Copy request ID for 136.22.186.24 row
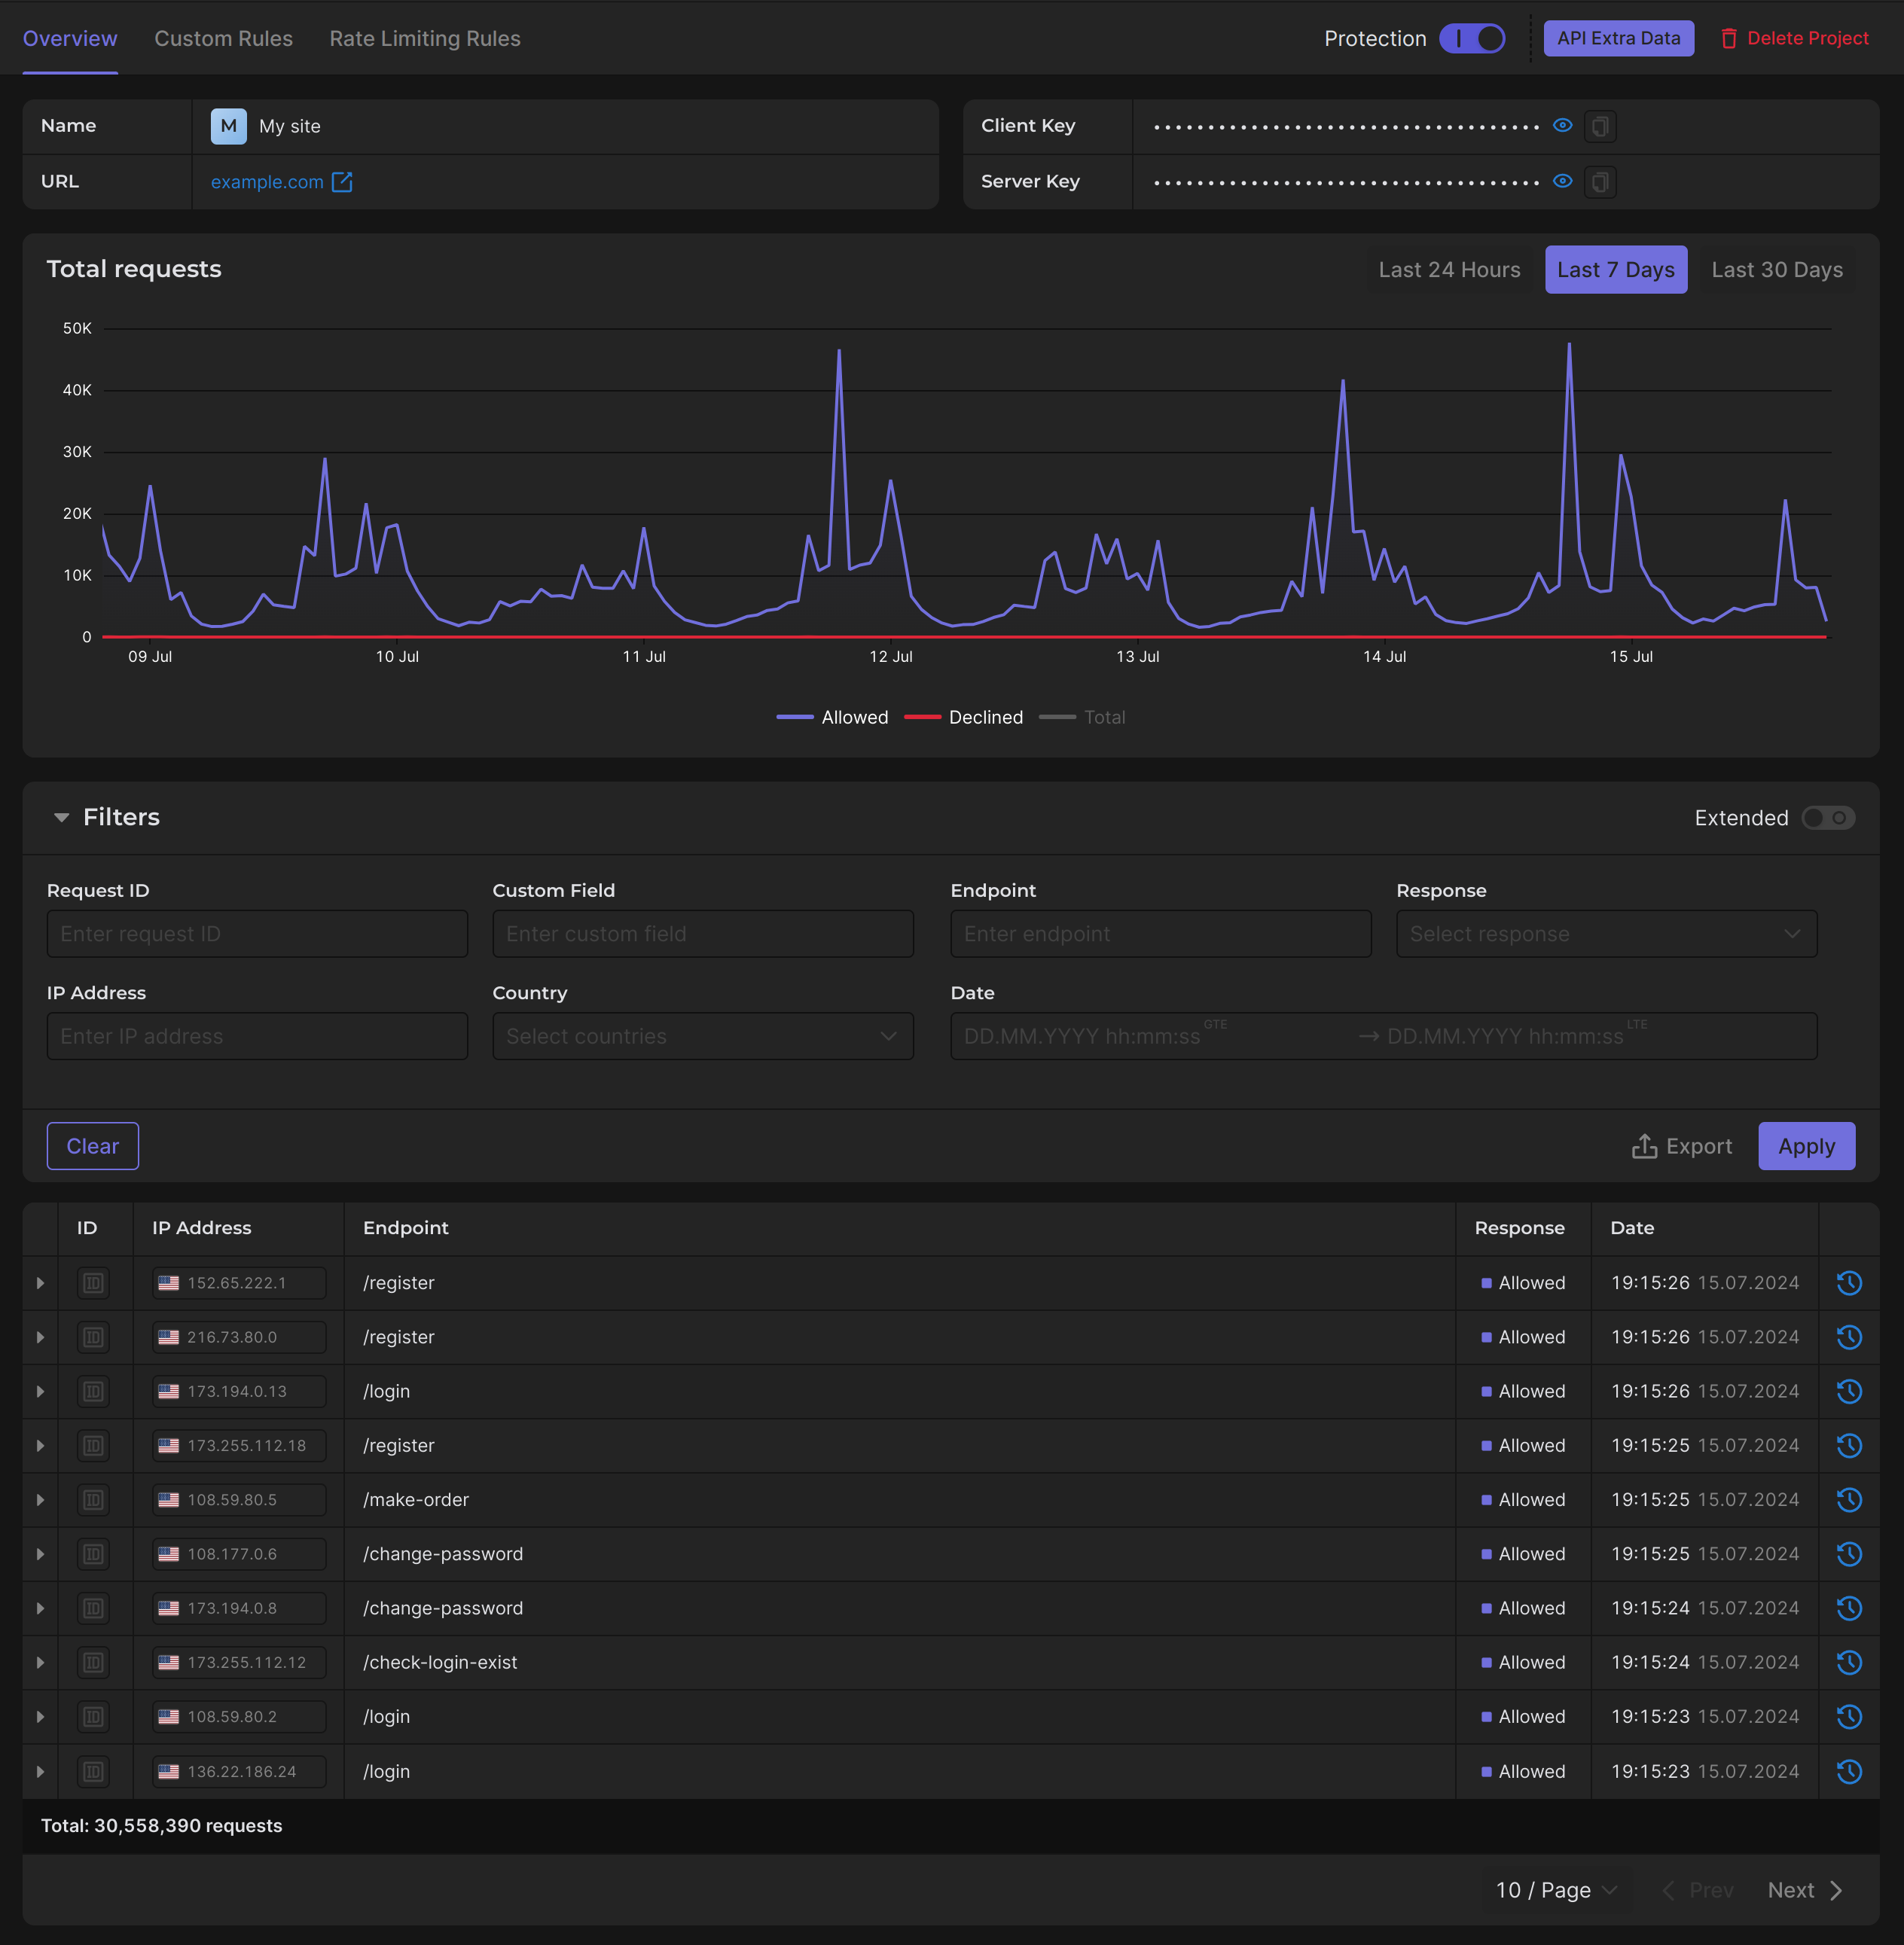 pos(93,1771)
